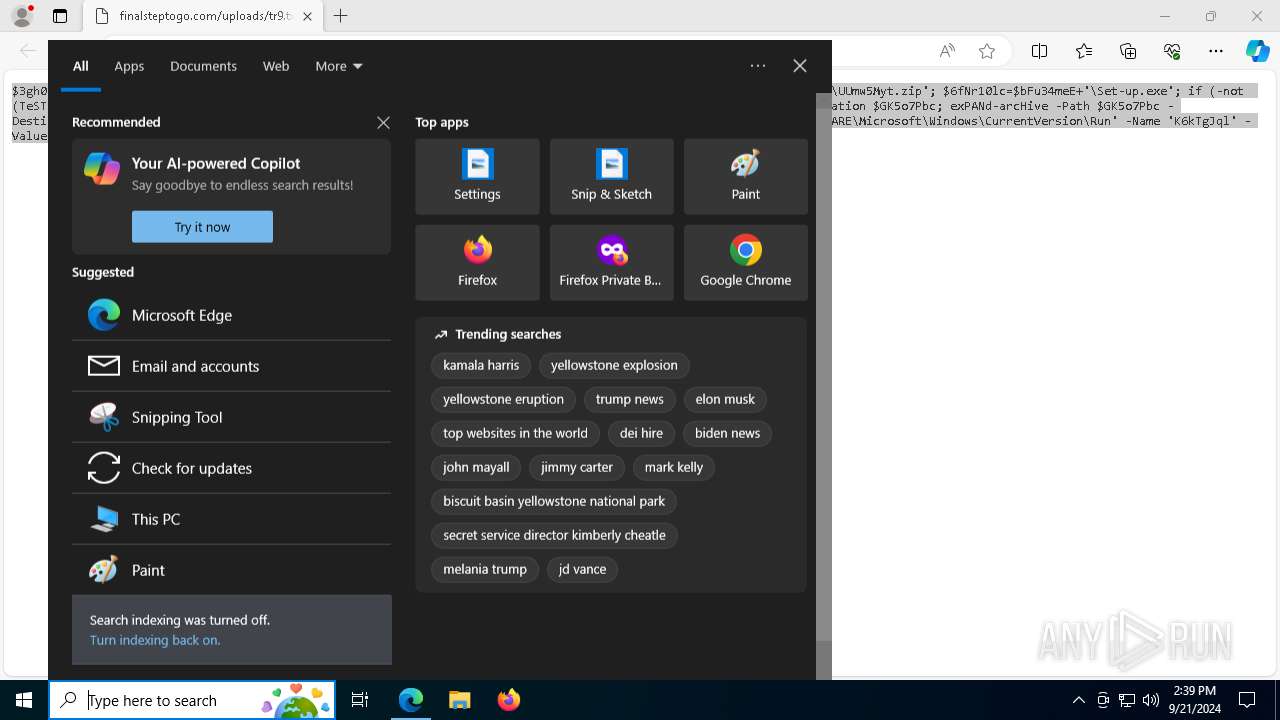Viewport: 1280px width, 720px height.
Task: Search secret service director kimberly cheatle
Action: (x=554, y=535)
